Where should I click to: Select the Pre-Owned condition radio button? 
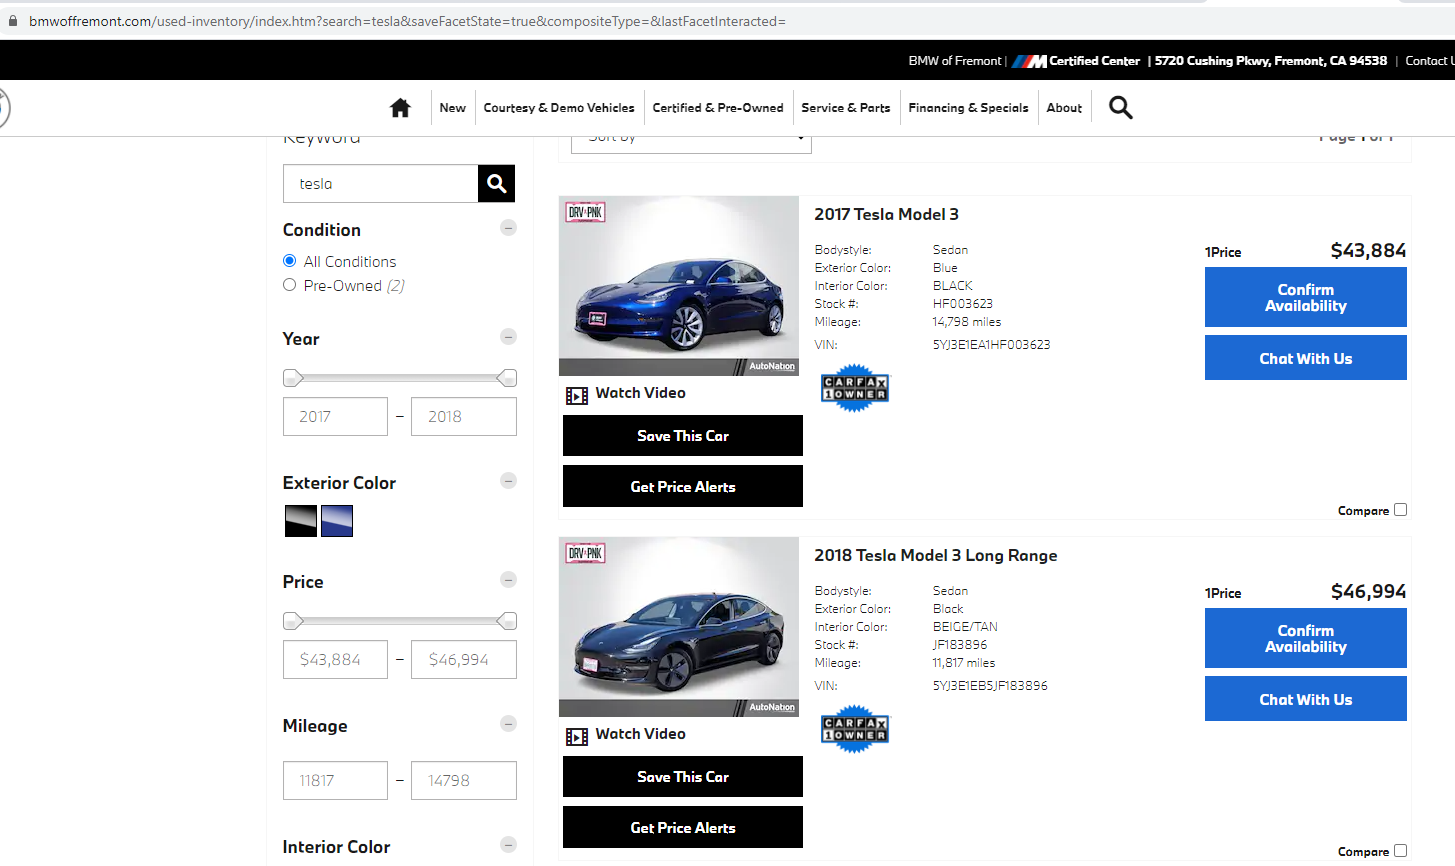[290, 285]
